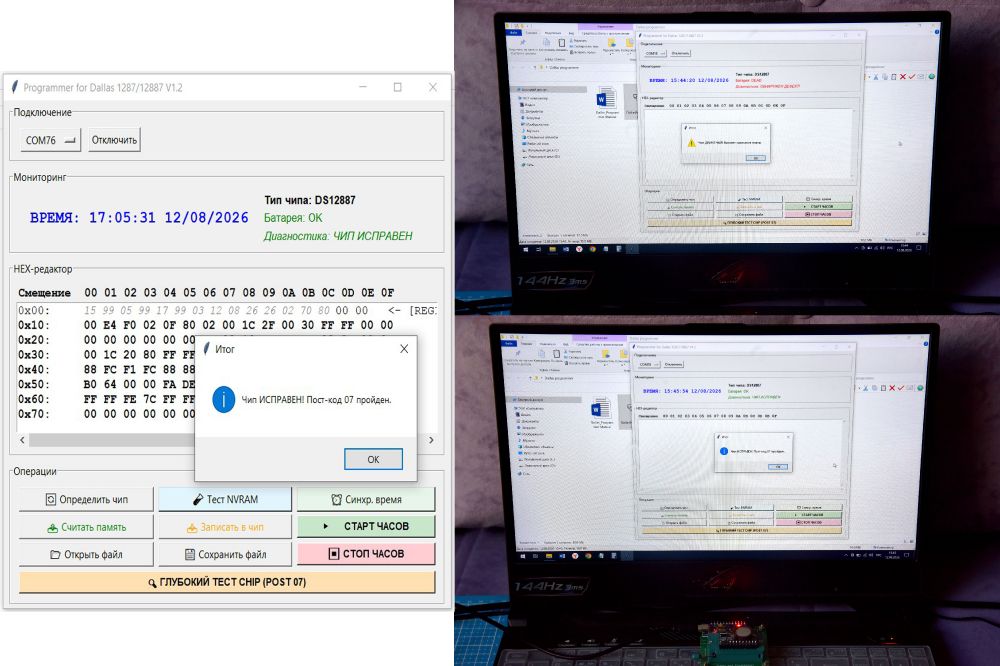Select the "0x40:" row offset label
Screen dimensions: 1000x666
33,370
